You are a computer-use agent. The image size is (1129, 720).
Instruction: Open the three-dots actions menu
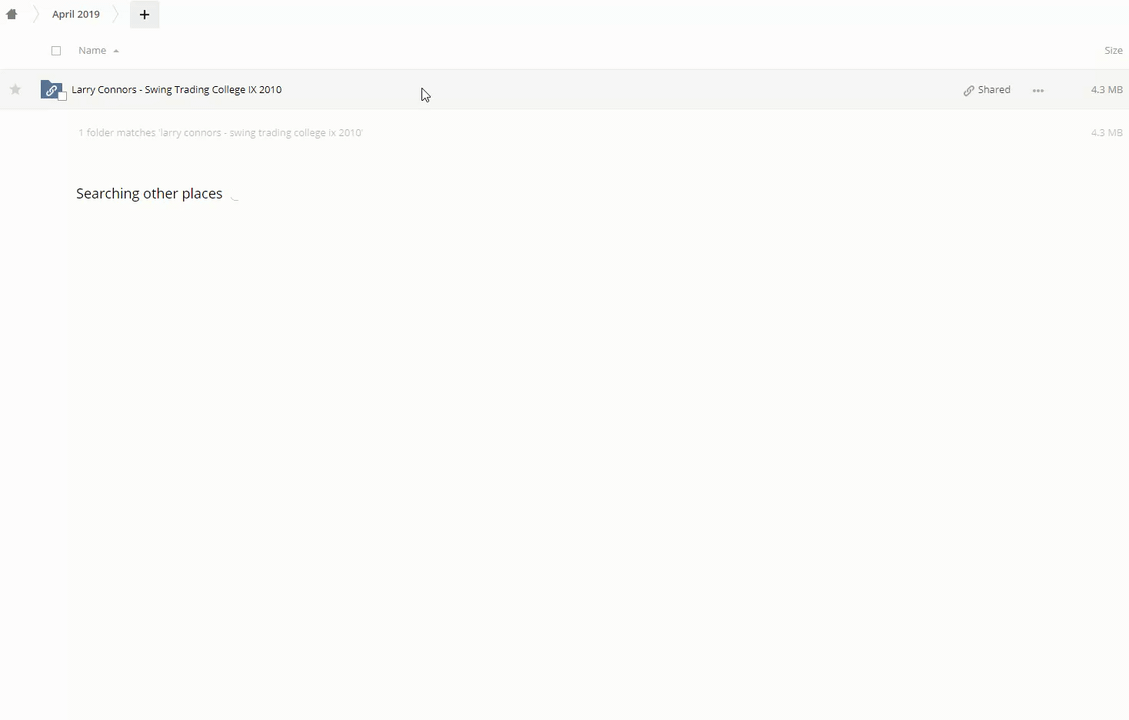pyautogui.click(x=1038, y=90)
